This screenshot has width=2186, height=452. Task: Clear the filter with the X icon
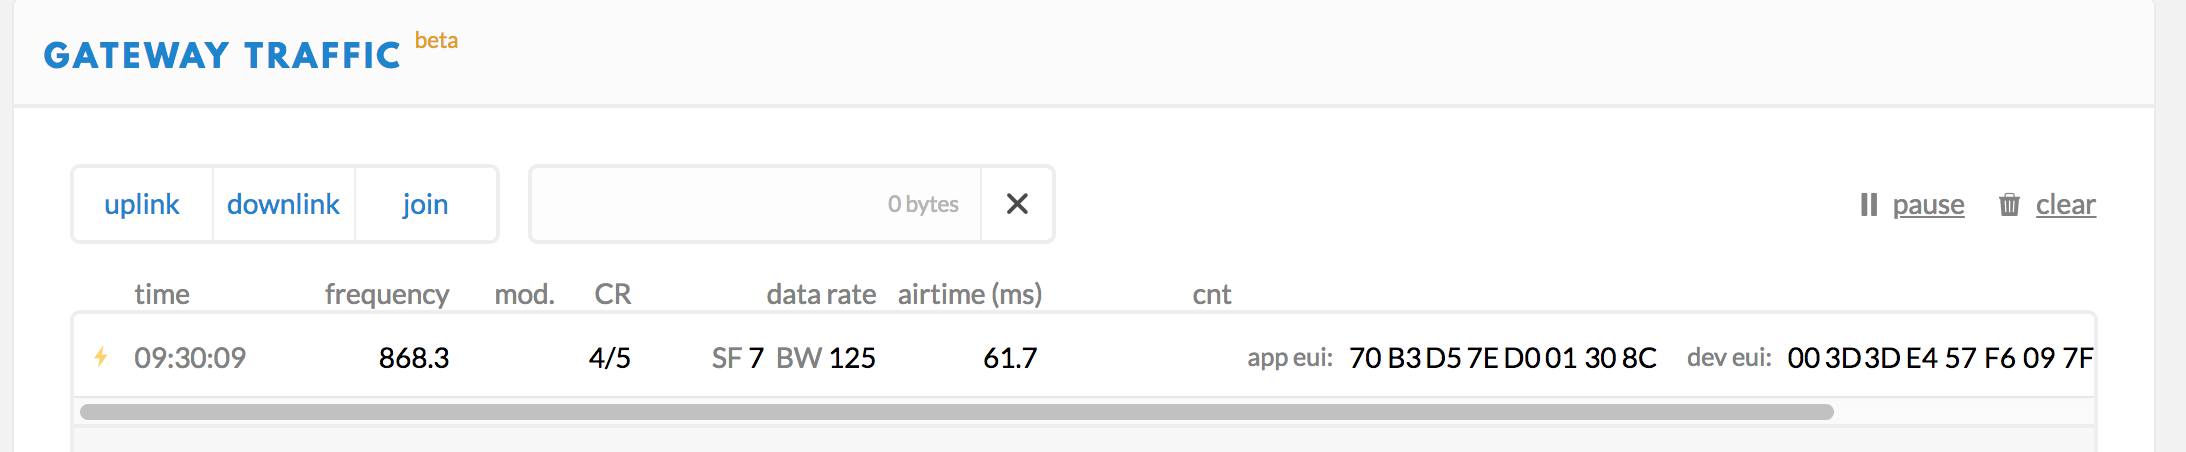pyautogui.click(x=1017, y=204)
